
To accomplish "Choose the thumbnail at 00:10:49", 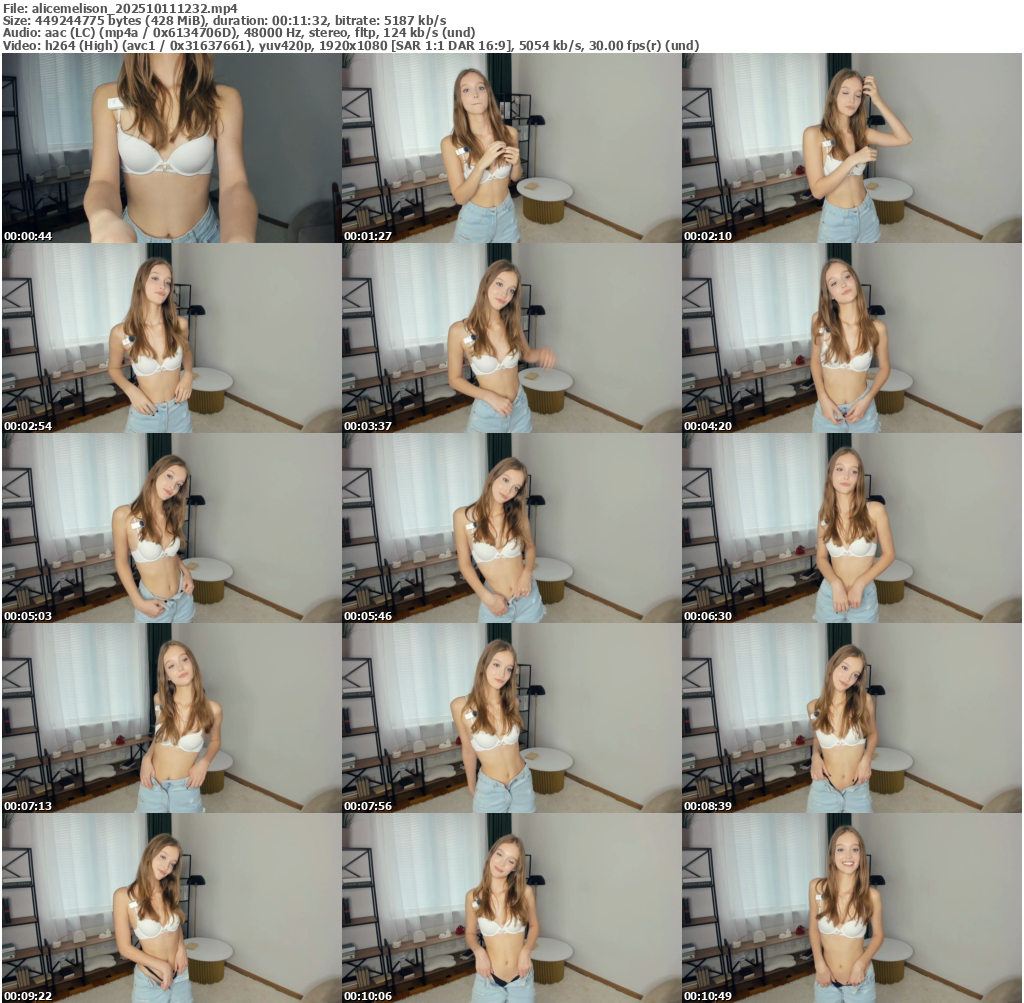I will (852, 908).
